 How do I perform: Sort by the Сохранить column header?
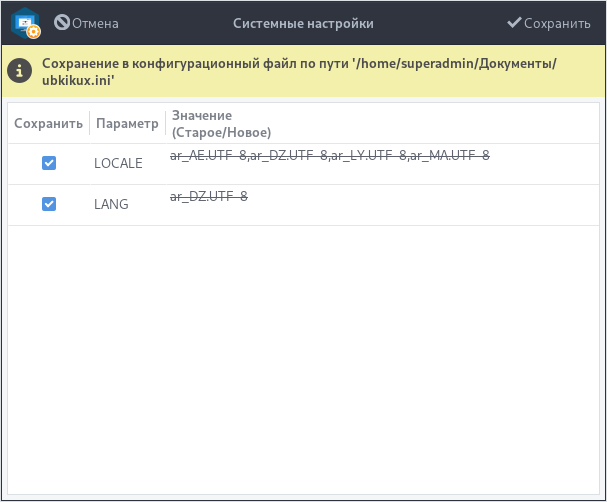point(48,124)
